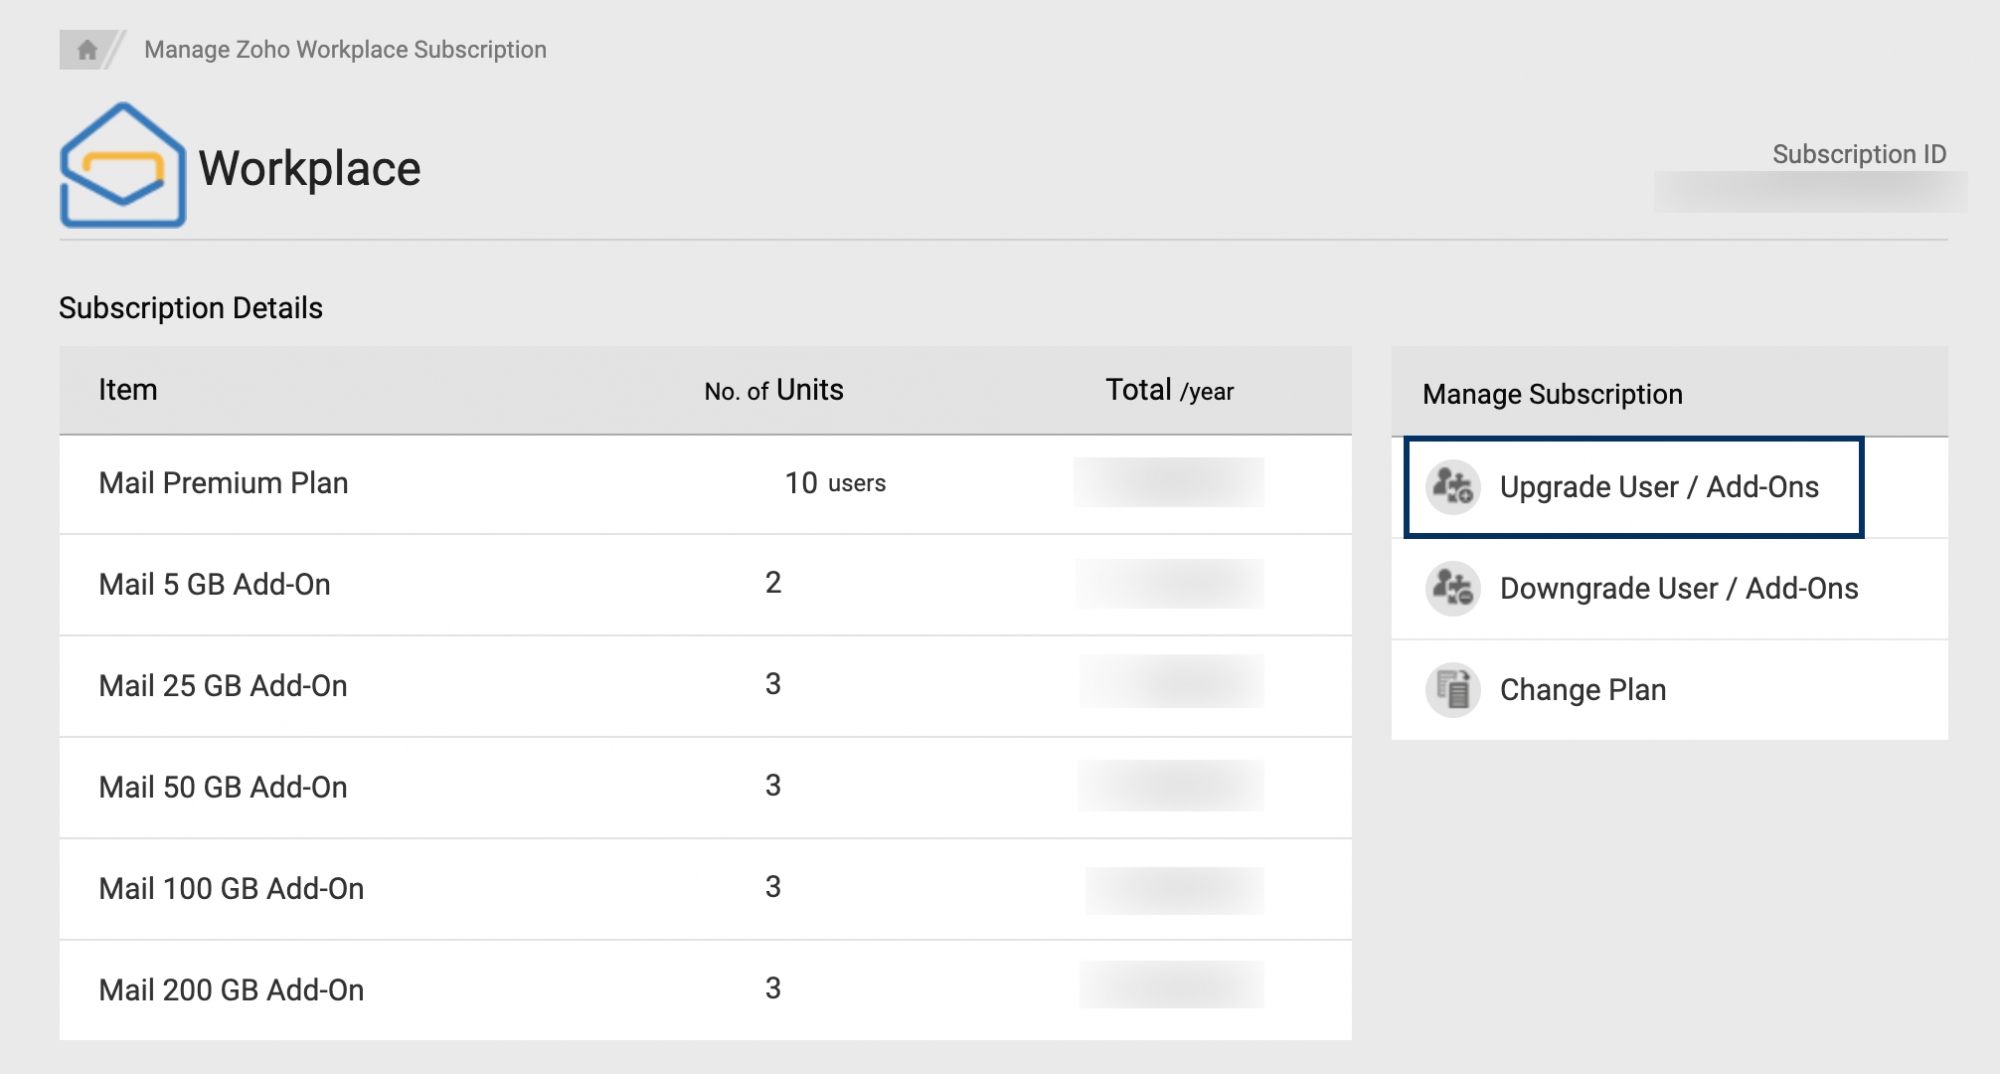The width and height of the screenshot is (2000, 1074).
Task: Select the Mail 200 GB Add-On item
Action: click(x=231, y=990)
